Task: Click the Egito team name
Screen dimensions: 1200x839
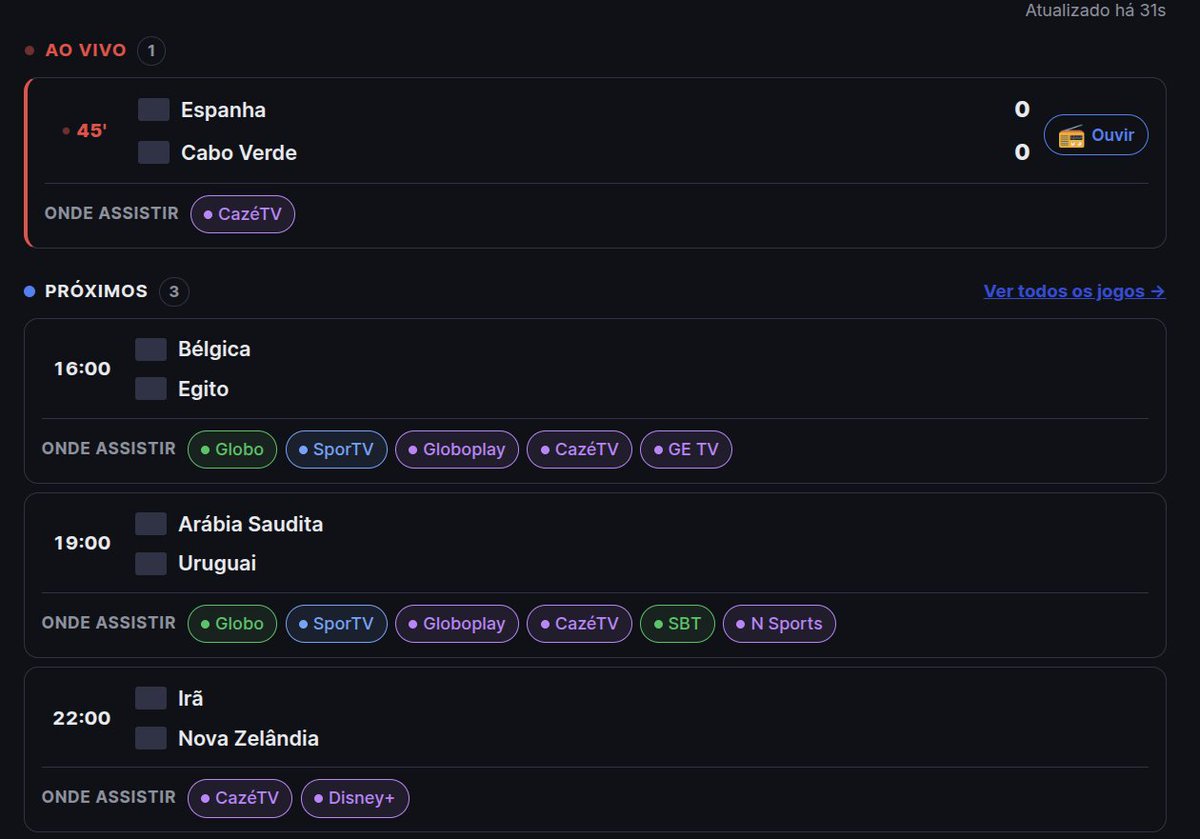Action: (x=203, y=389)
